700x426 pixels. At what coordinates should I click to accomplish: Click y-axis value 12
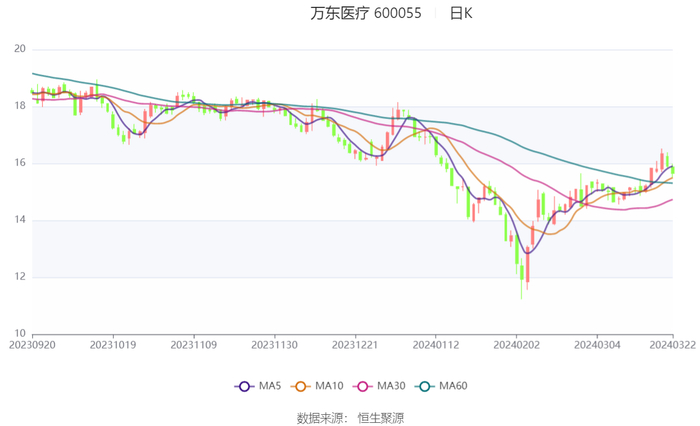pos(20,276)
